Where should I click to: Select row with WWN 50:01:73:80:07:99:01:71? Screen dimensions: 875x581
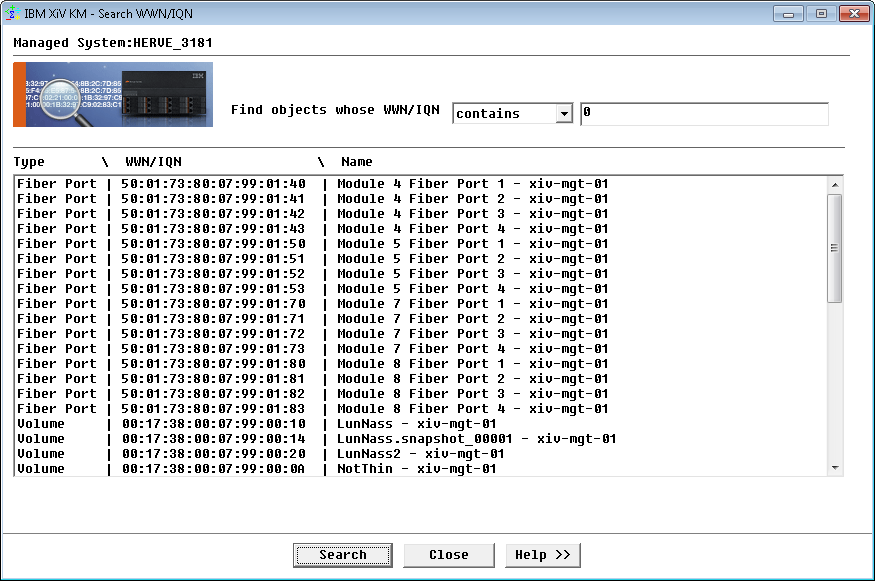(x=421, y=319)
